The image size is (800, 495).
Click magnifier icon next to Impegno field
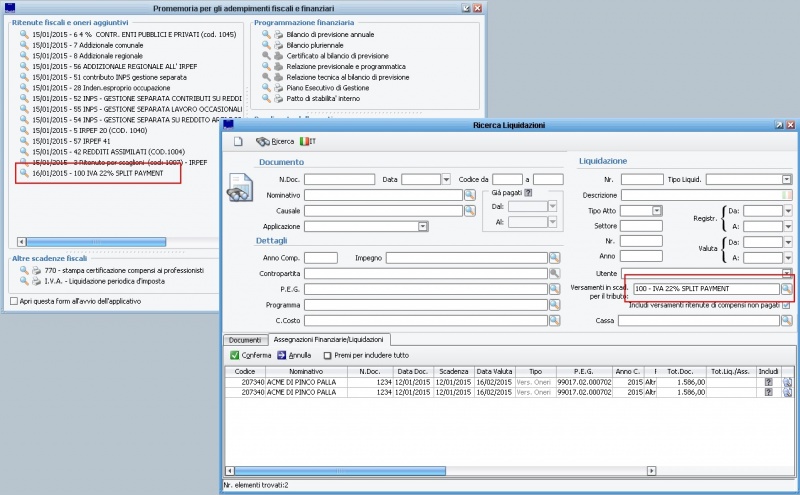(x=554, y=258)
